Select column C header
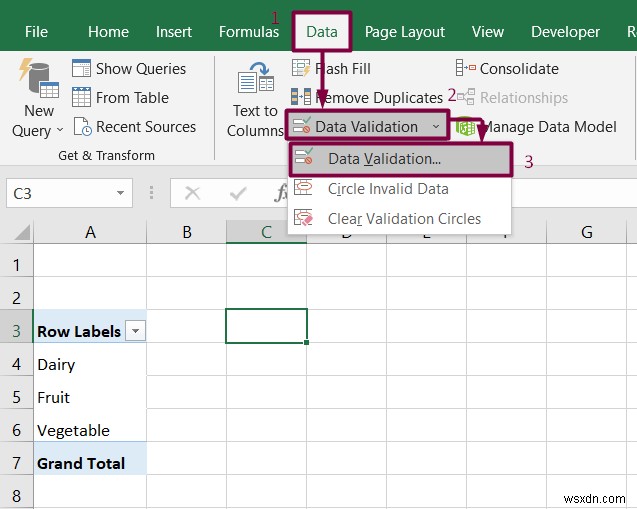This screenshot has width=637, height=509. [266, 232]
